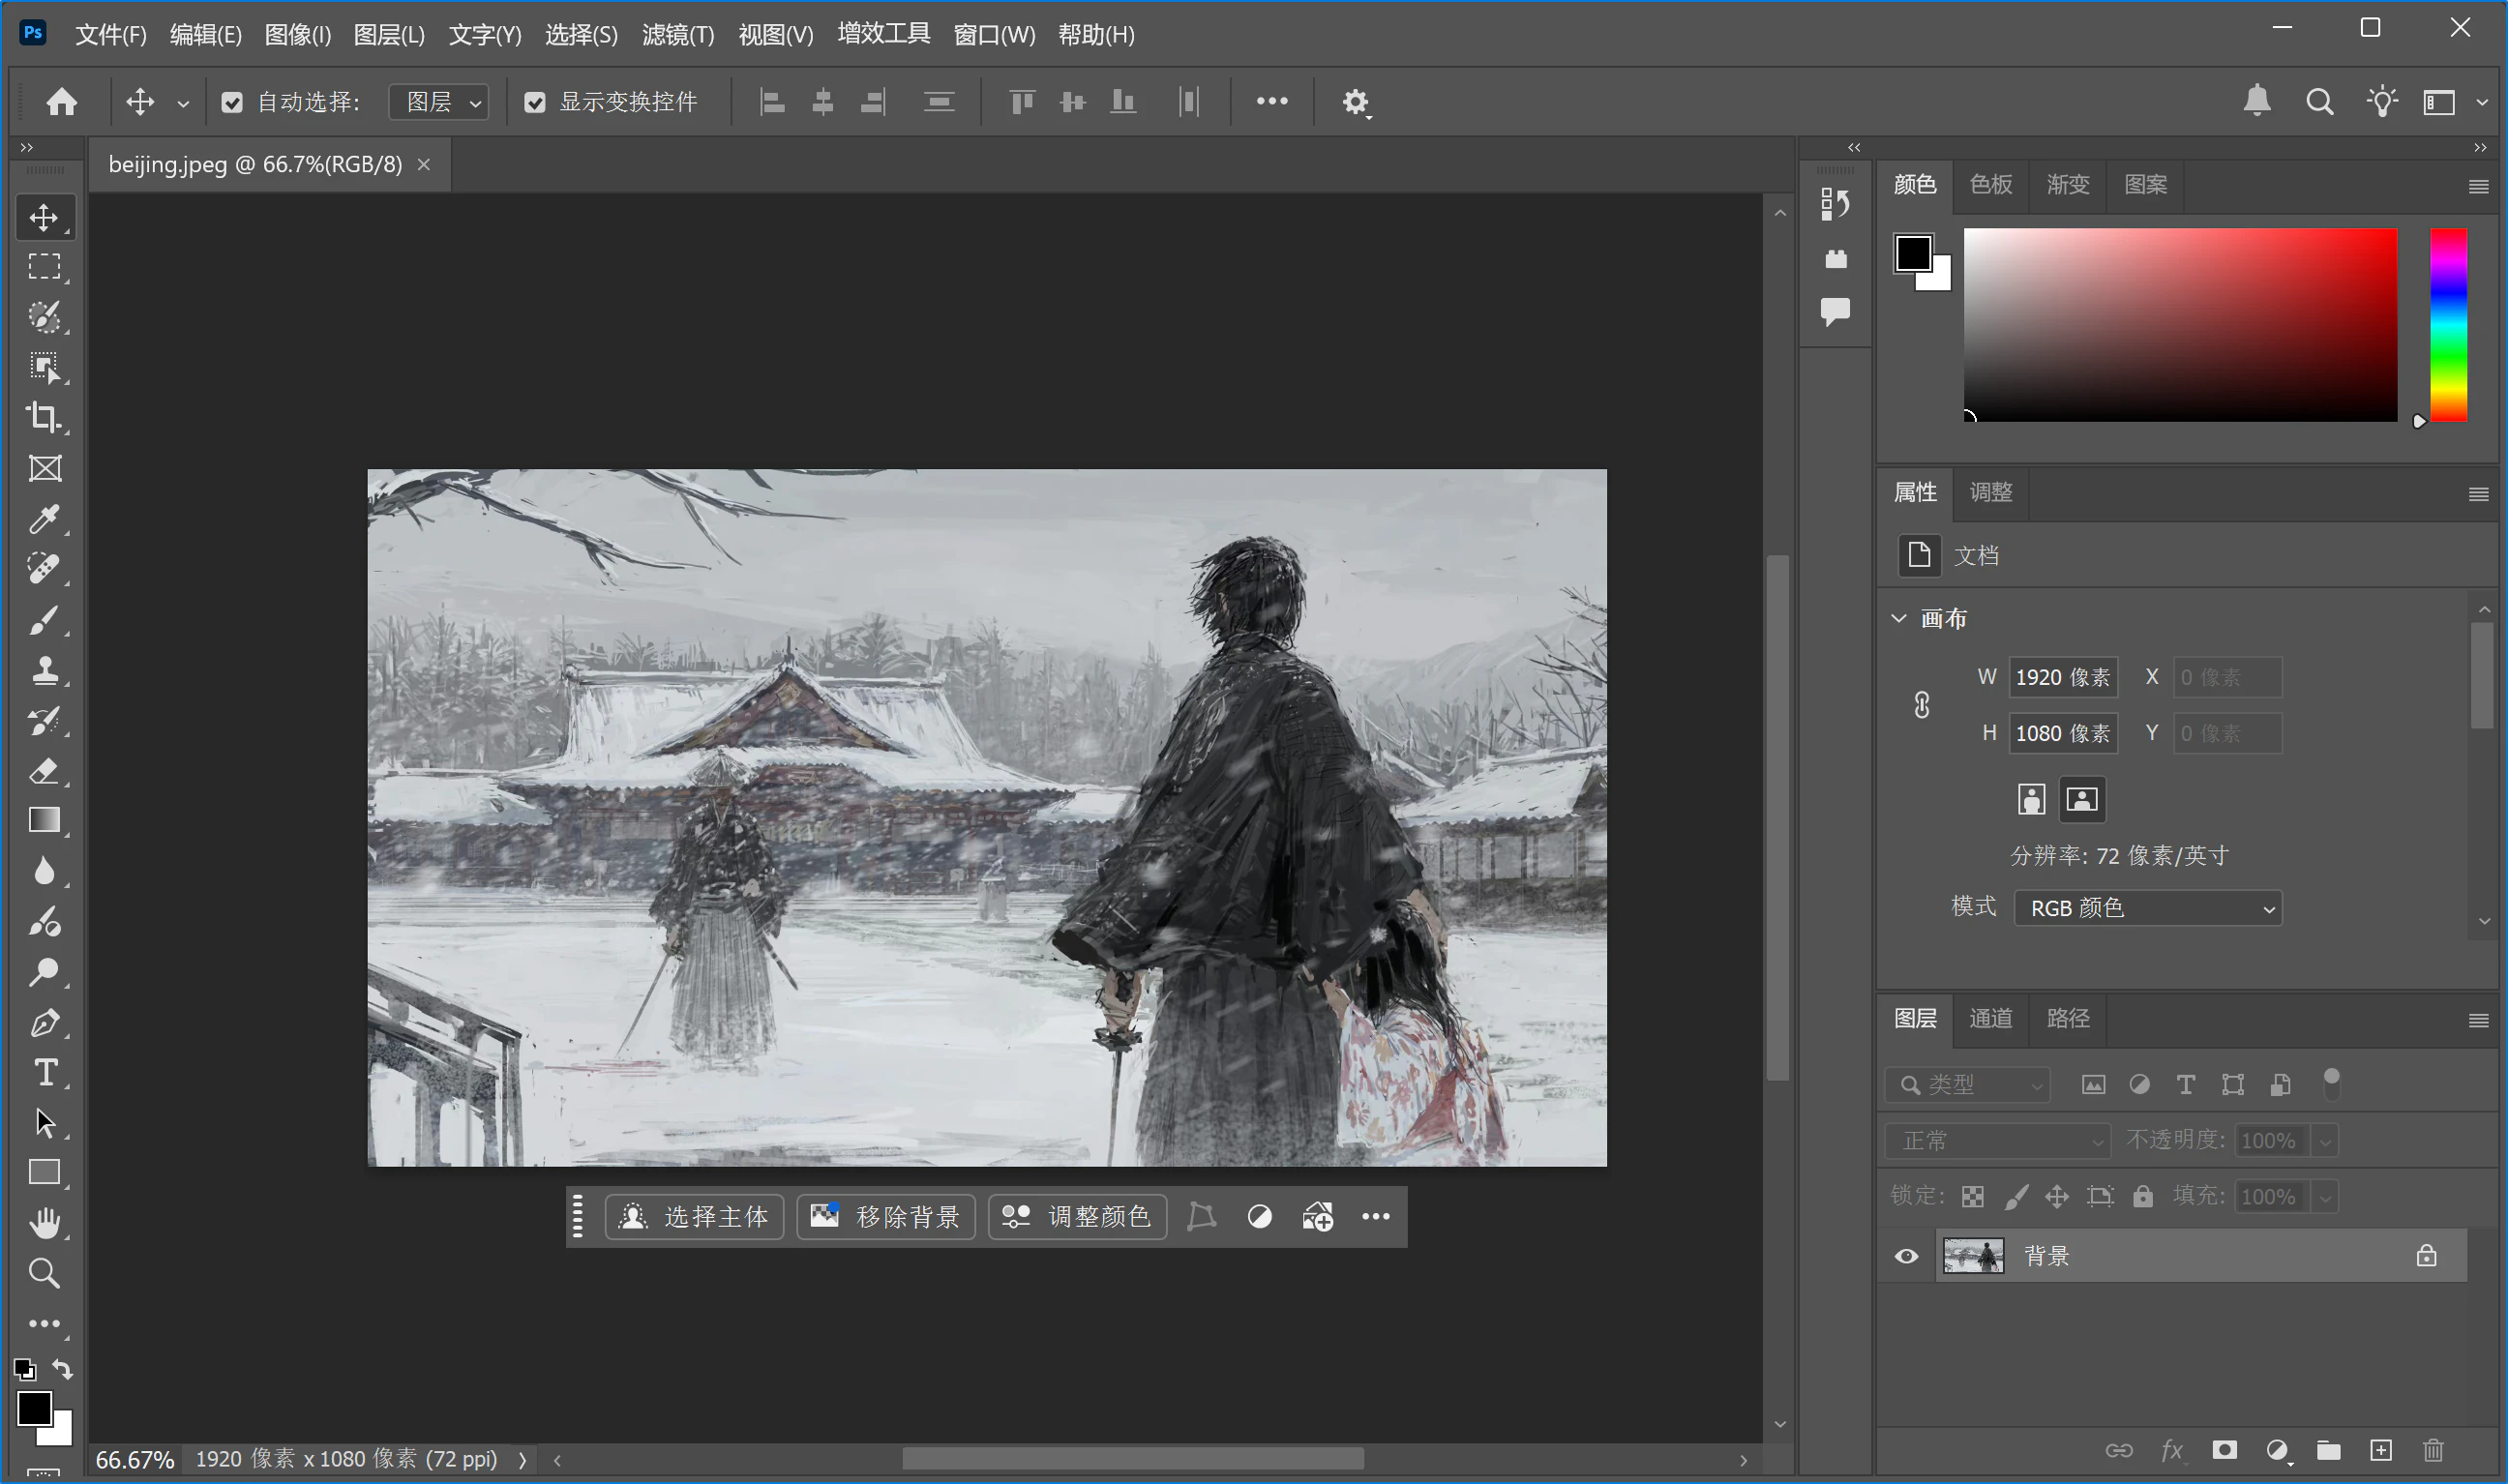Select the Hand tool

click(44, 1223)
